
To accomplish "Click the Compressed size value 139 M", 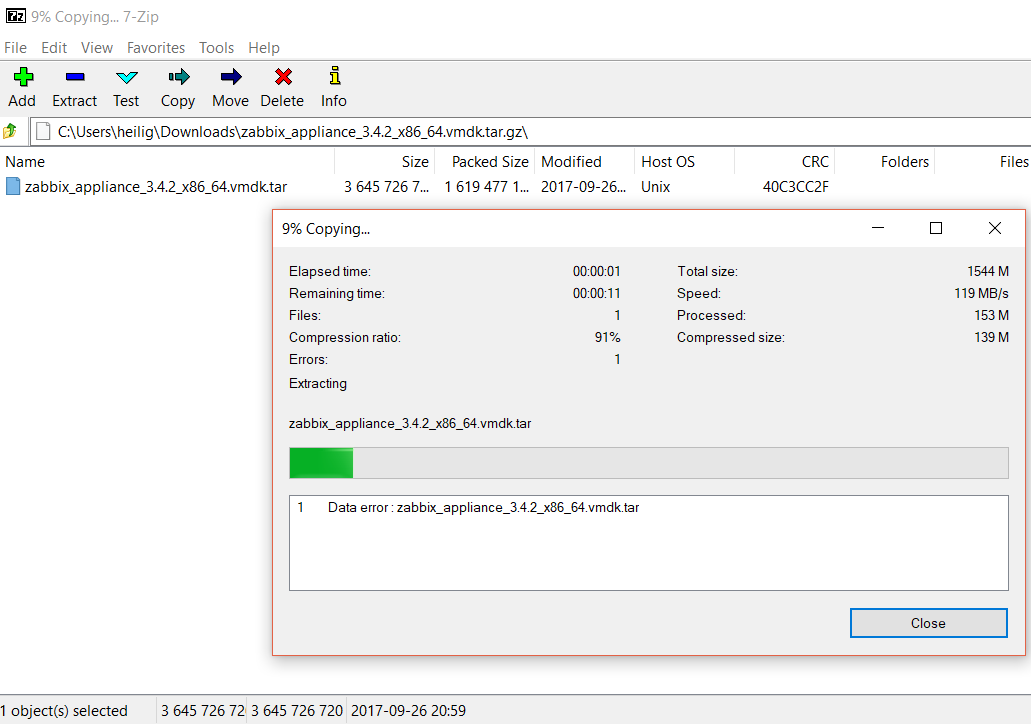I will 992,337.
